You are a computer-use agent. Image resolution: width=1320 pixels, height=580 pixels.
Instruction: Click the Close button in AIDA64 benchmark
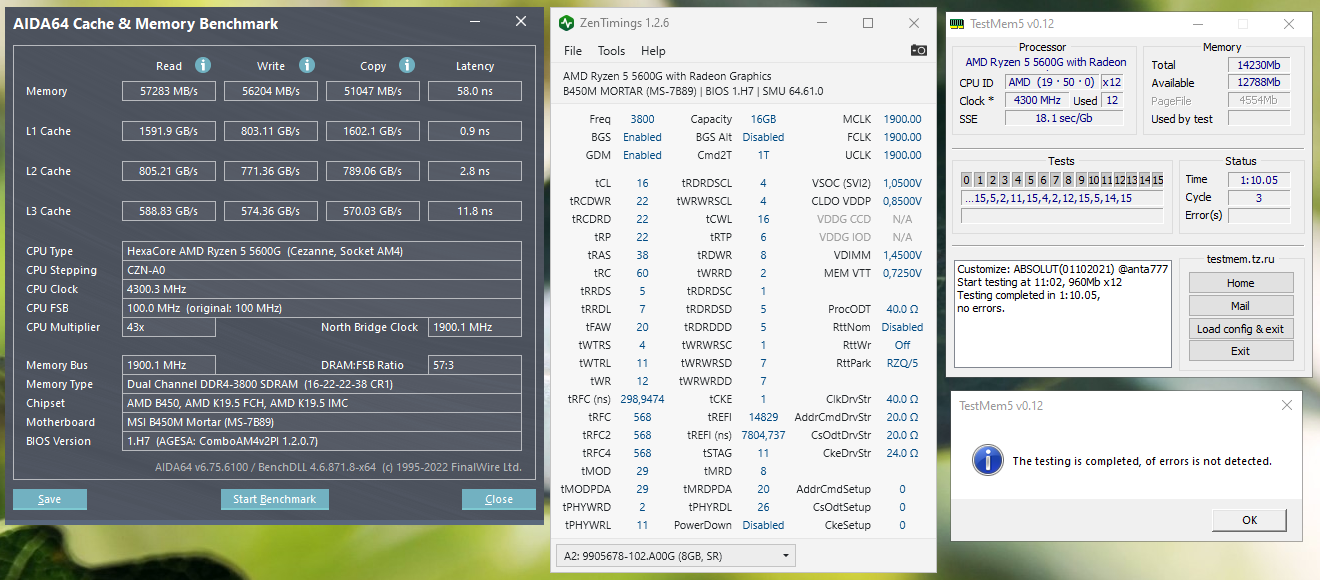pos(499,499)
